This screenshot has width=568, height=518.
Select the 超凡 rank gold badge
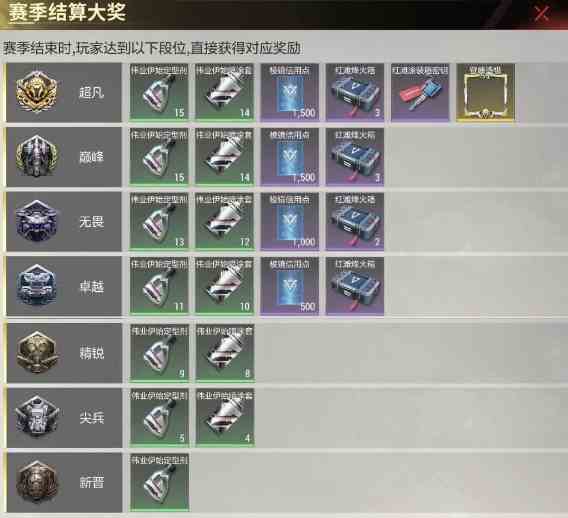[36, 92]
